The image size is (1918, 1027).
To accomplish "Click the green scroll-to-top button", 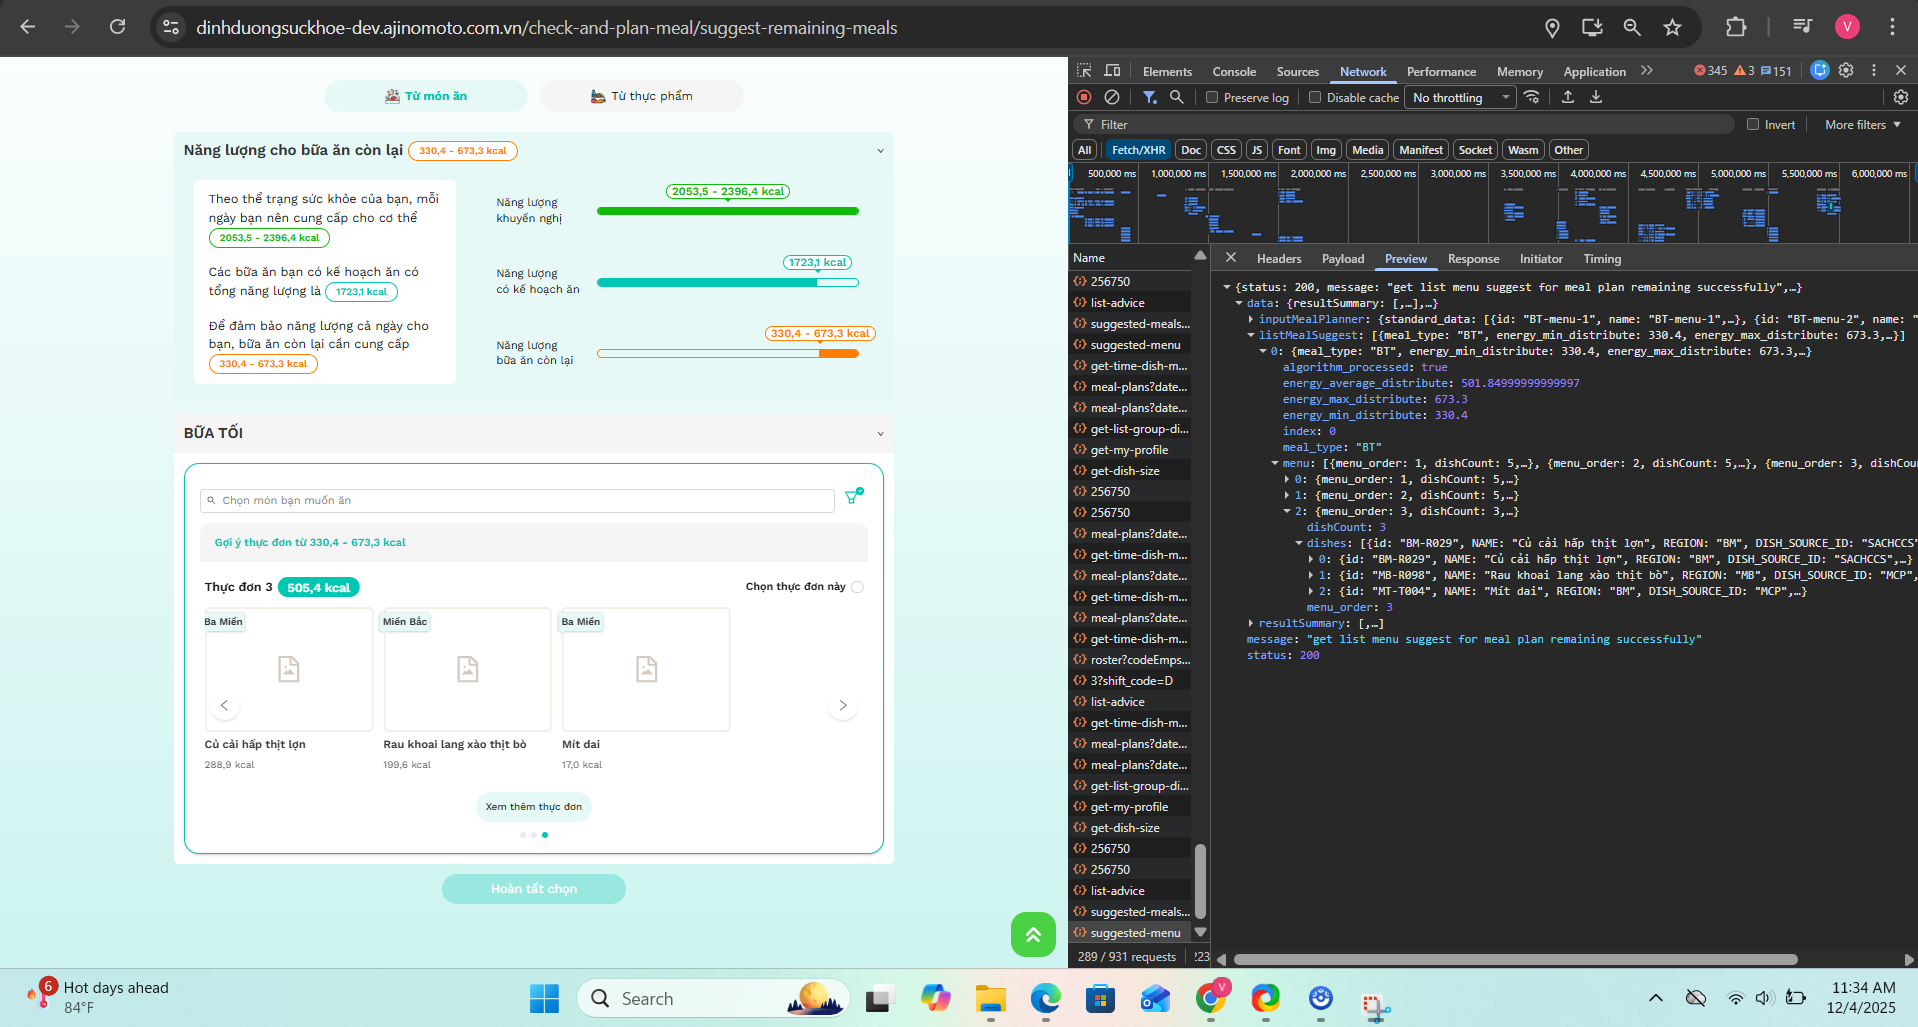I will coord(1033,935).
